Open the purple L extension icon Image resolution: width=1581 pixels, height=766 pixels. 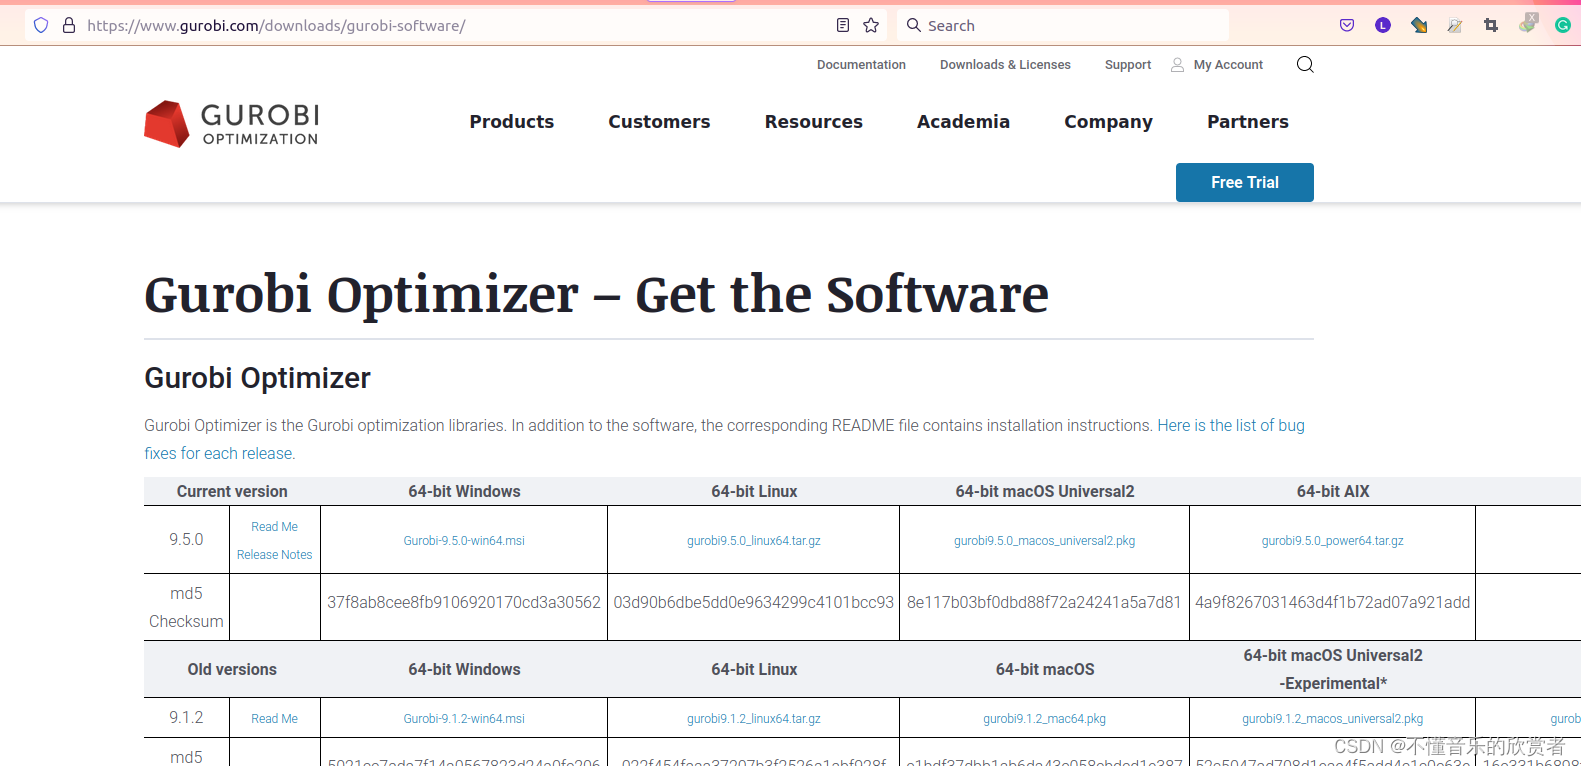[x=1383, y=25]
